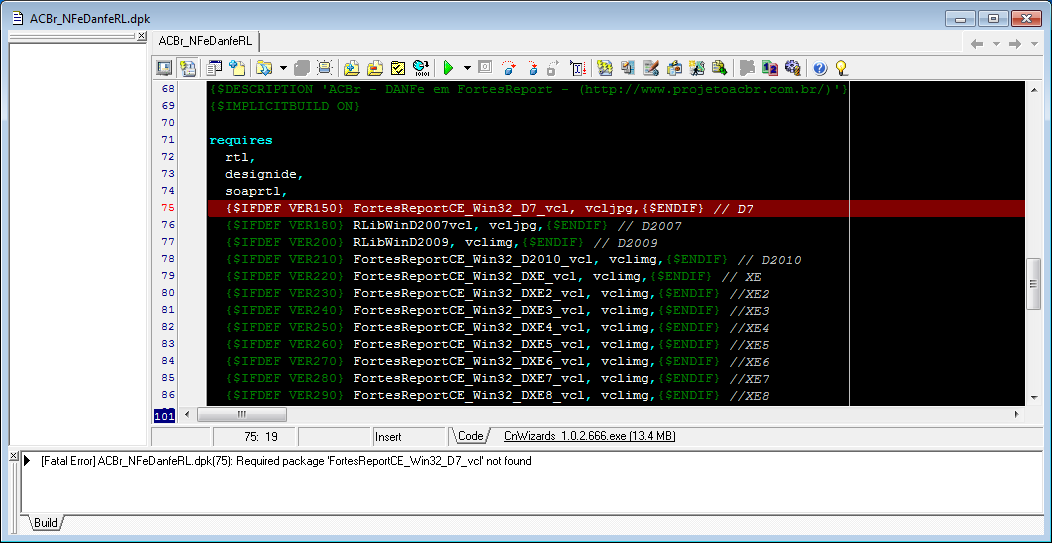Image resolution: width=1052 pixels, height=546 pixels.
Task: Click the pencil with windows wizard icon
Action: click(628, 68)
